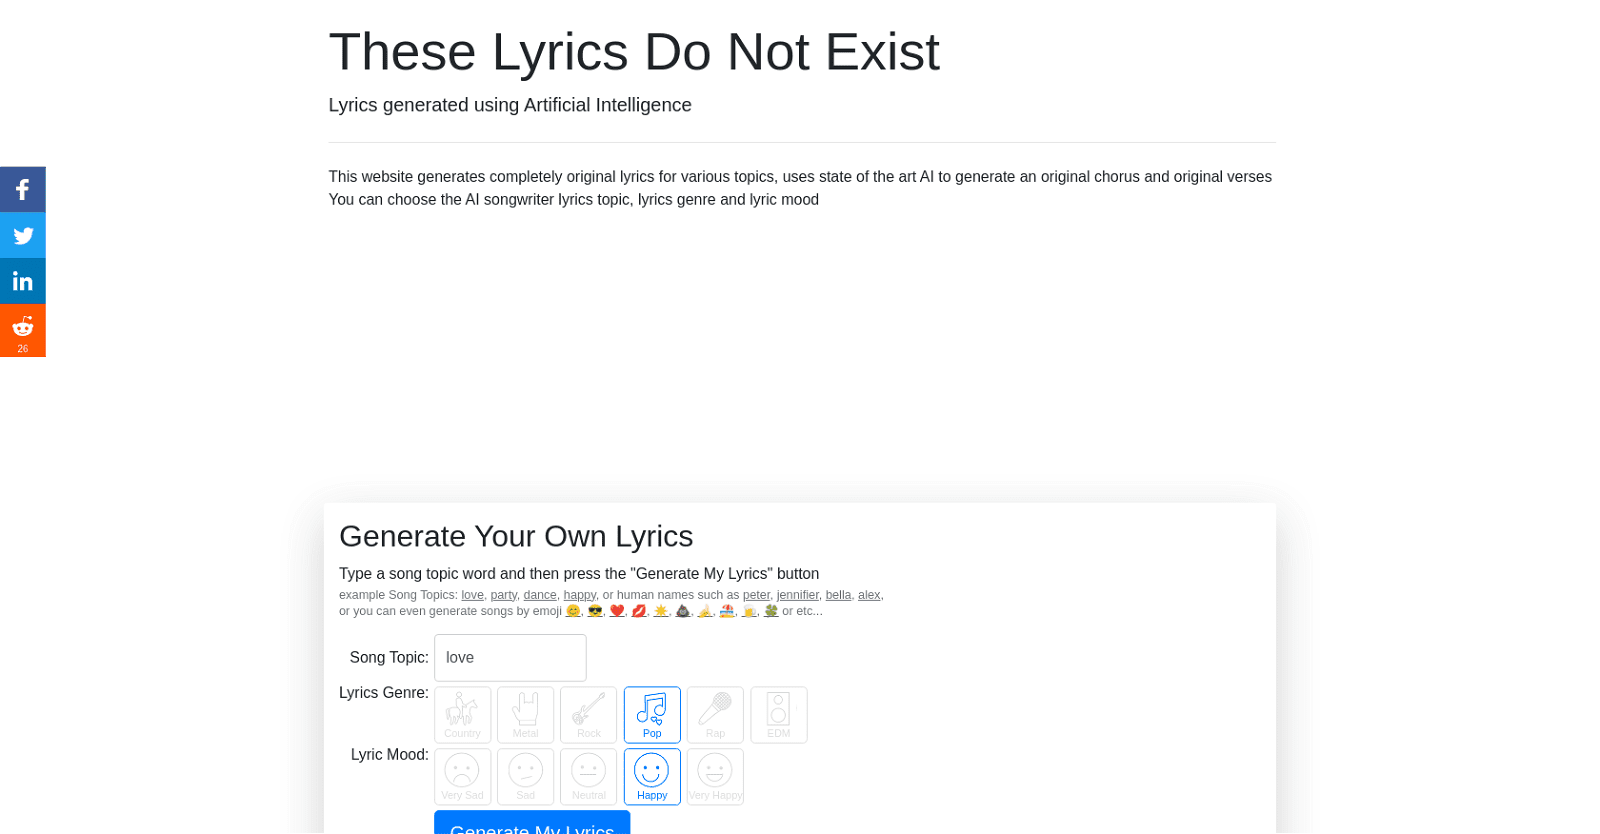The height and width of the screenshot is (834, 1600).
Task: Click the 'bella' name topic link
Action: point(839,594)
